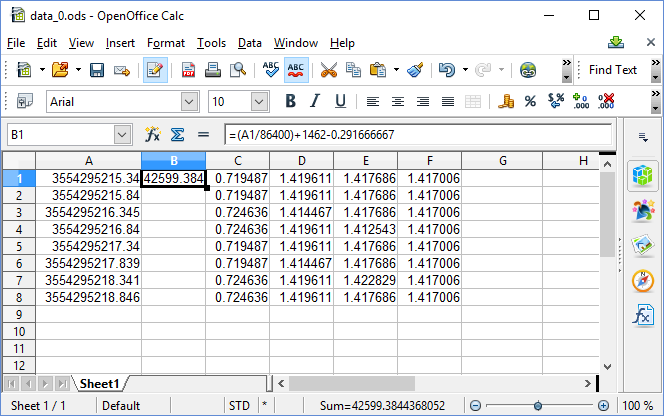The width and height of the screenshot is (664, 416).
Task: Toggle Bold formatting
Action: click(290, 101)
